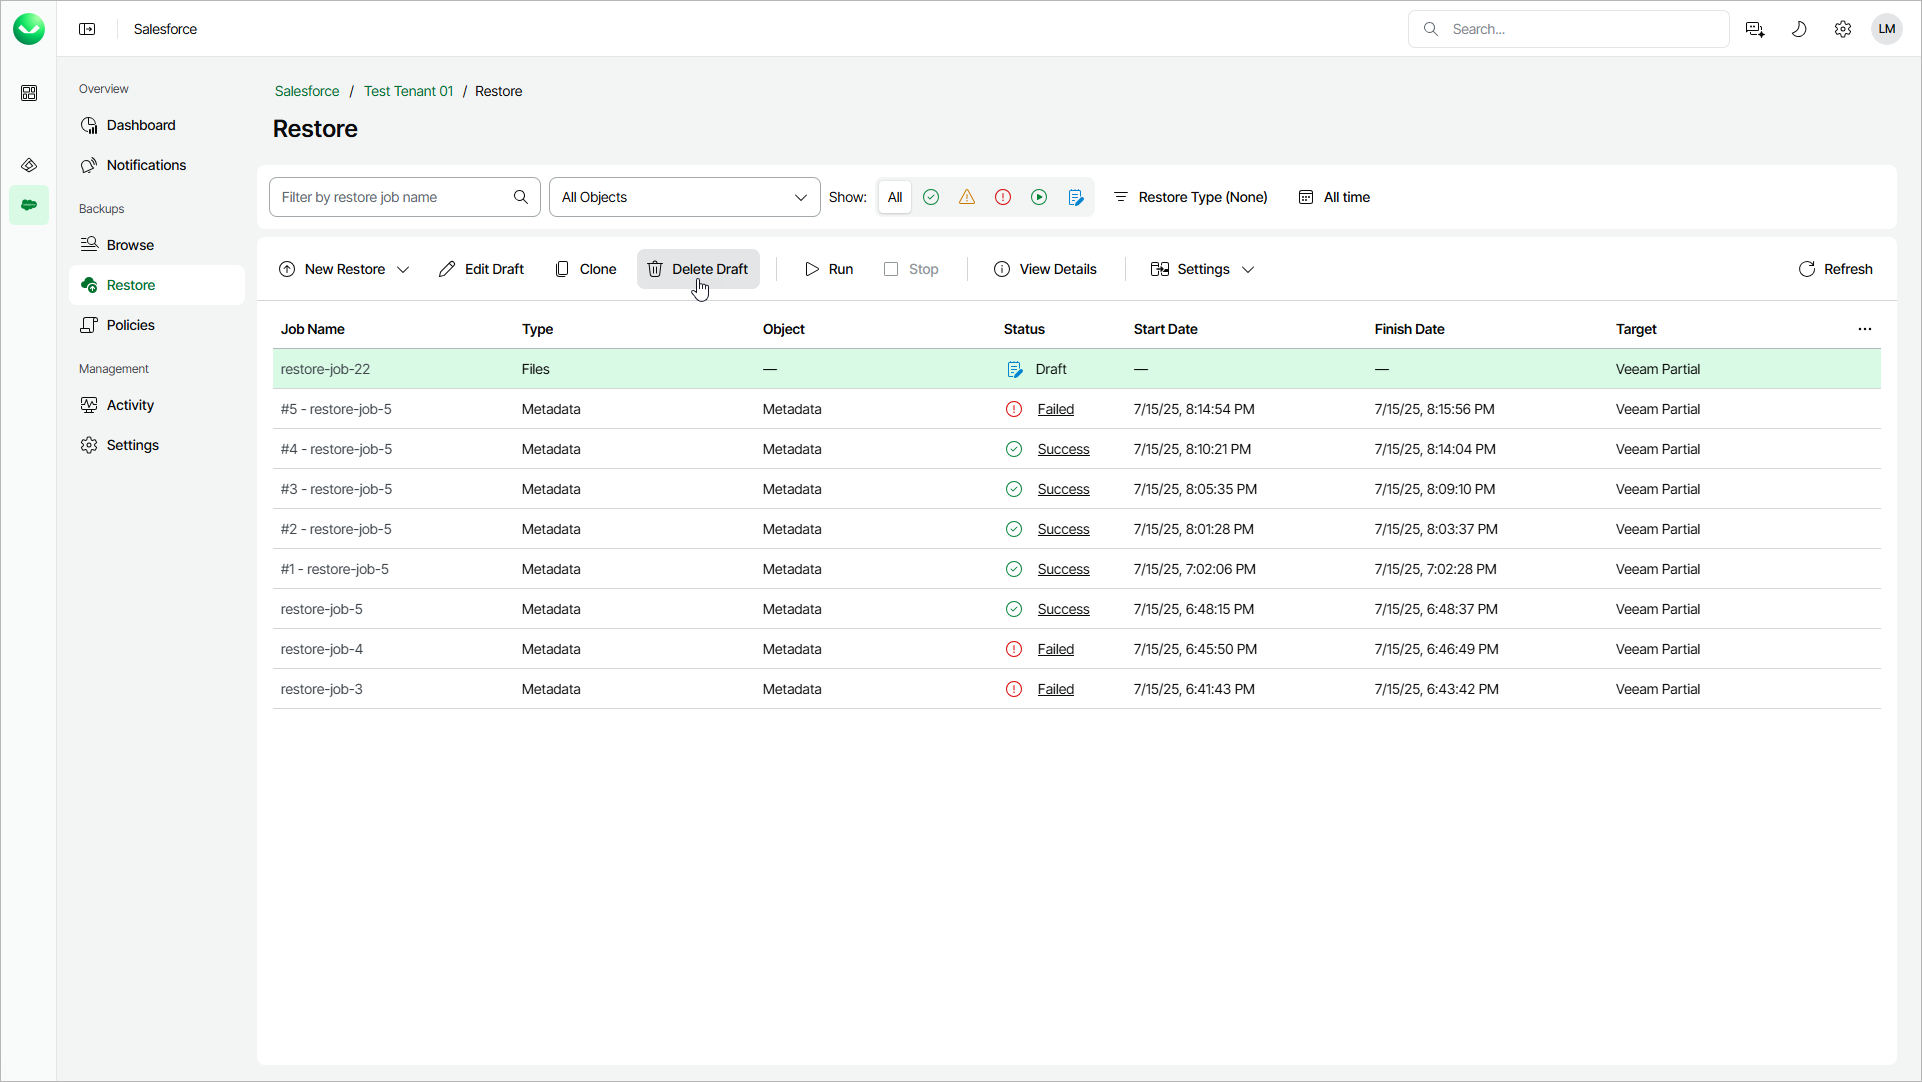Filter by warning status triangle

pos(967,197)
